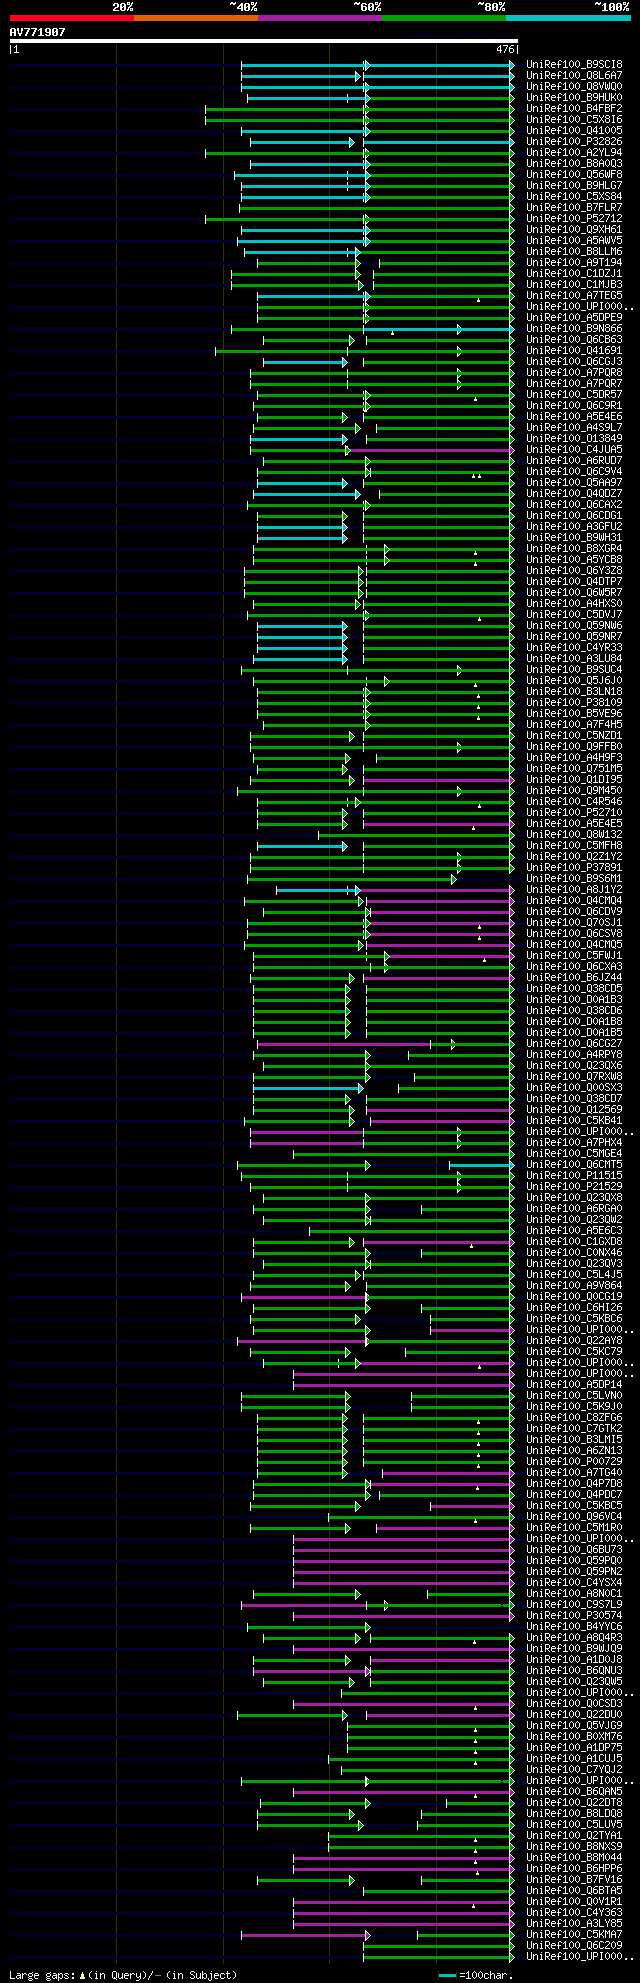Select the query name AV771907
Image resolution: width=640 pixels, height=1983 pixels.
pyautogui.click(x=38, y=32)
